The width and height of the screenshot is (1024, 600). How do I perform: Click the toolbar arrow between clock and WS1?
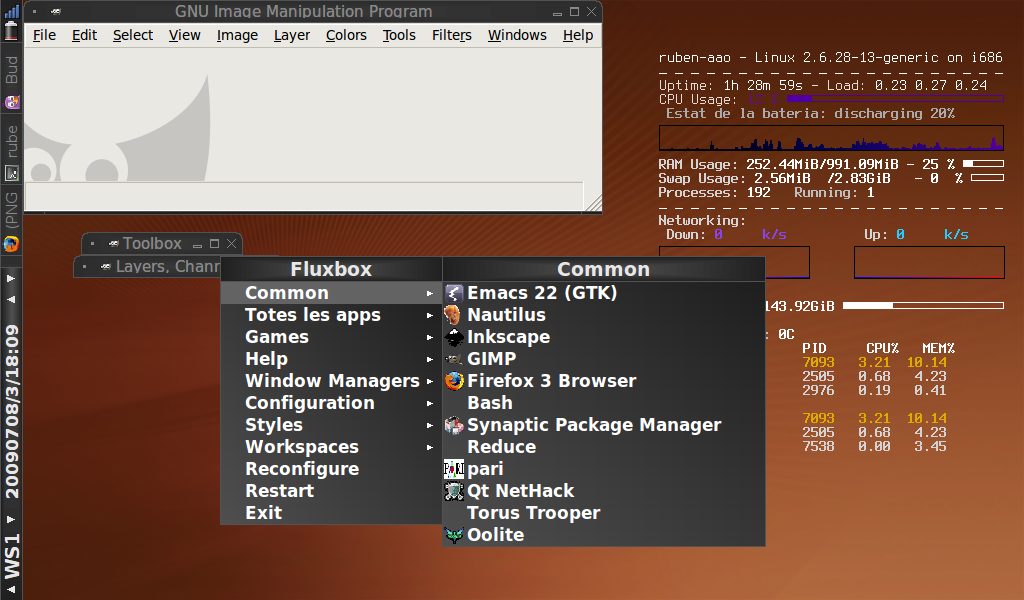[x=11, y=520]
